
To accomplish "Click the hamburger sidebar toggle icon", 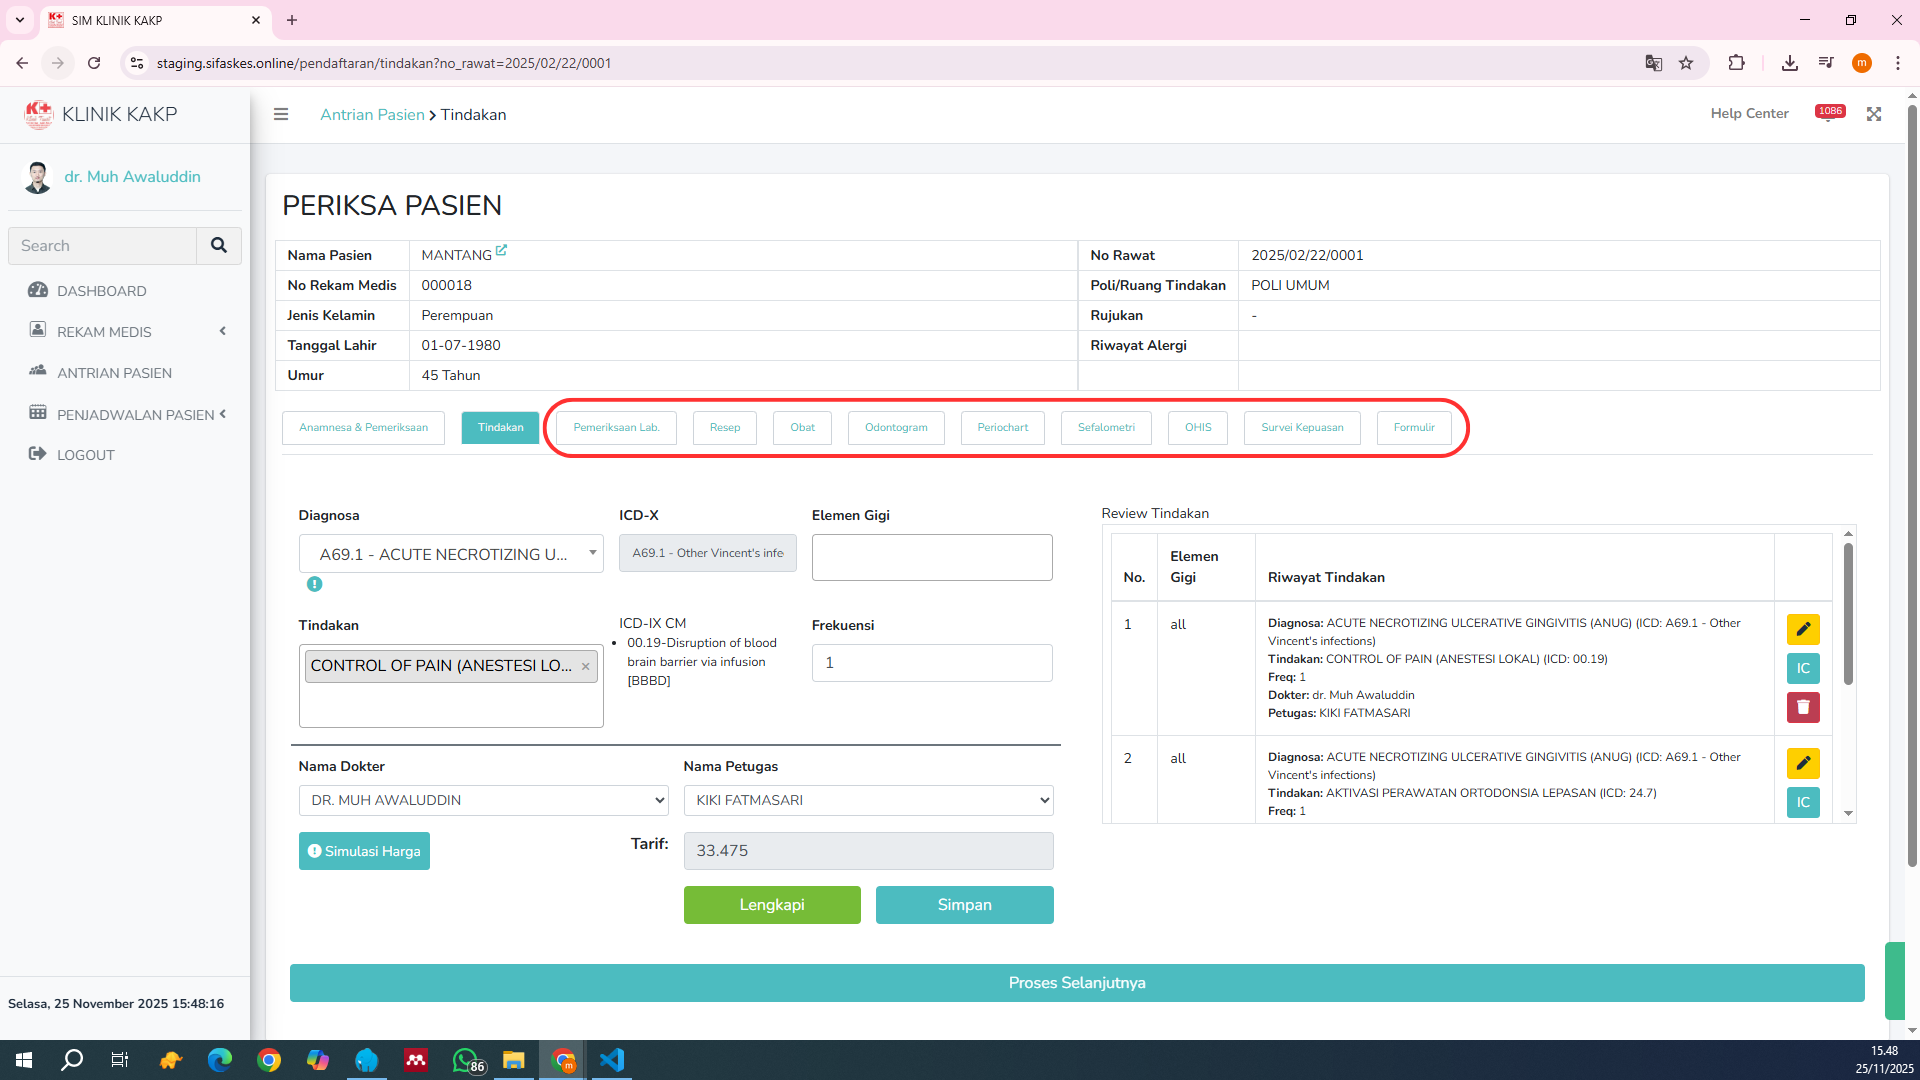I will 281,114.
